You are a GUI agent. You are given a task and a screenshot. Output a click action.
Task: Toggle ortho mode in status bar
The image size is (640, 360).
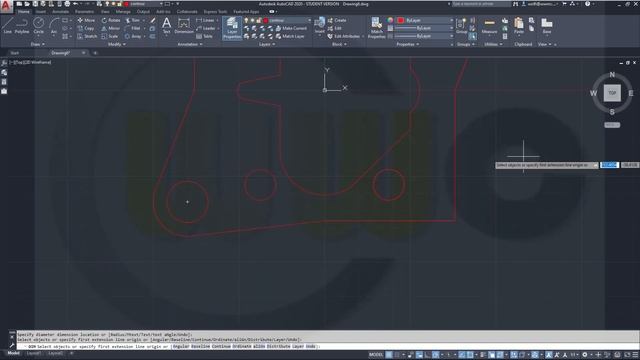(x=427, y=355)
